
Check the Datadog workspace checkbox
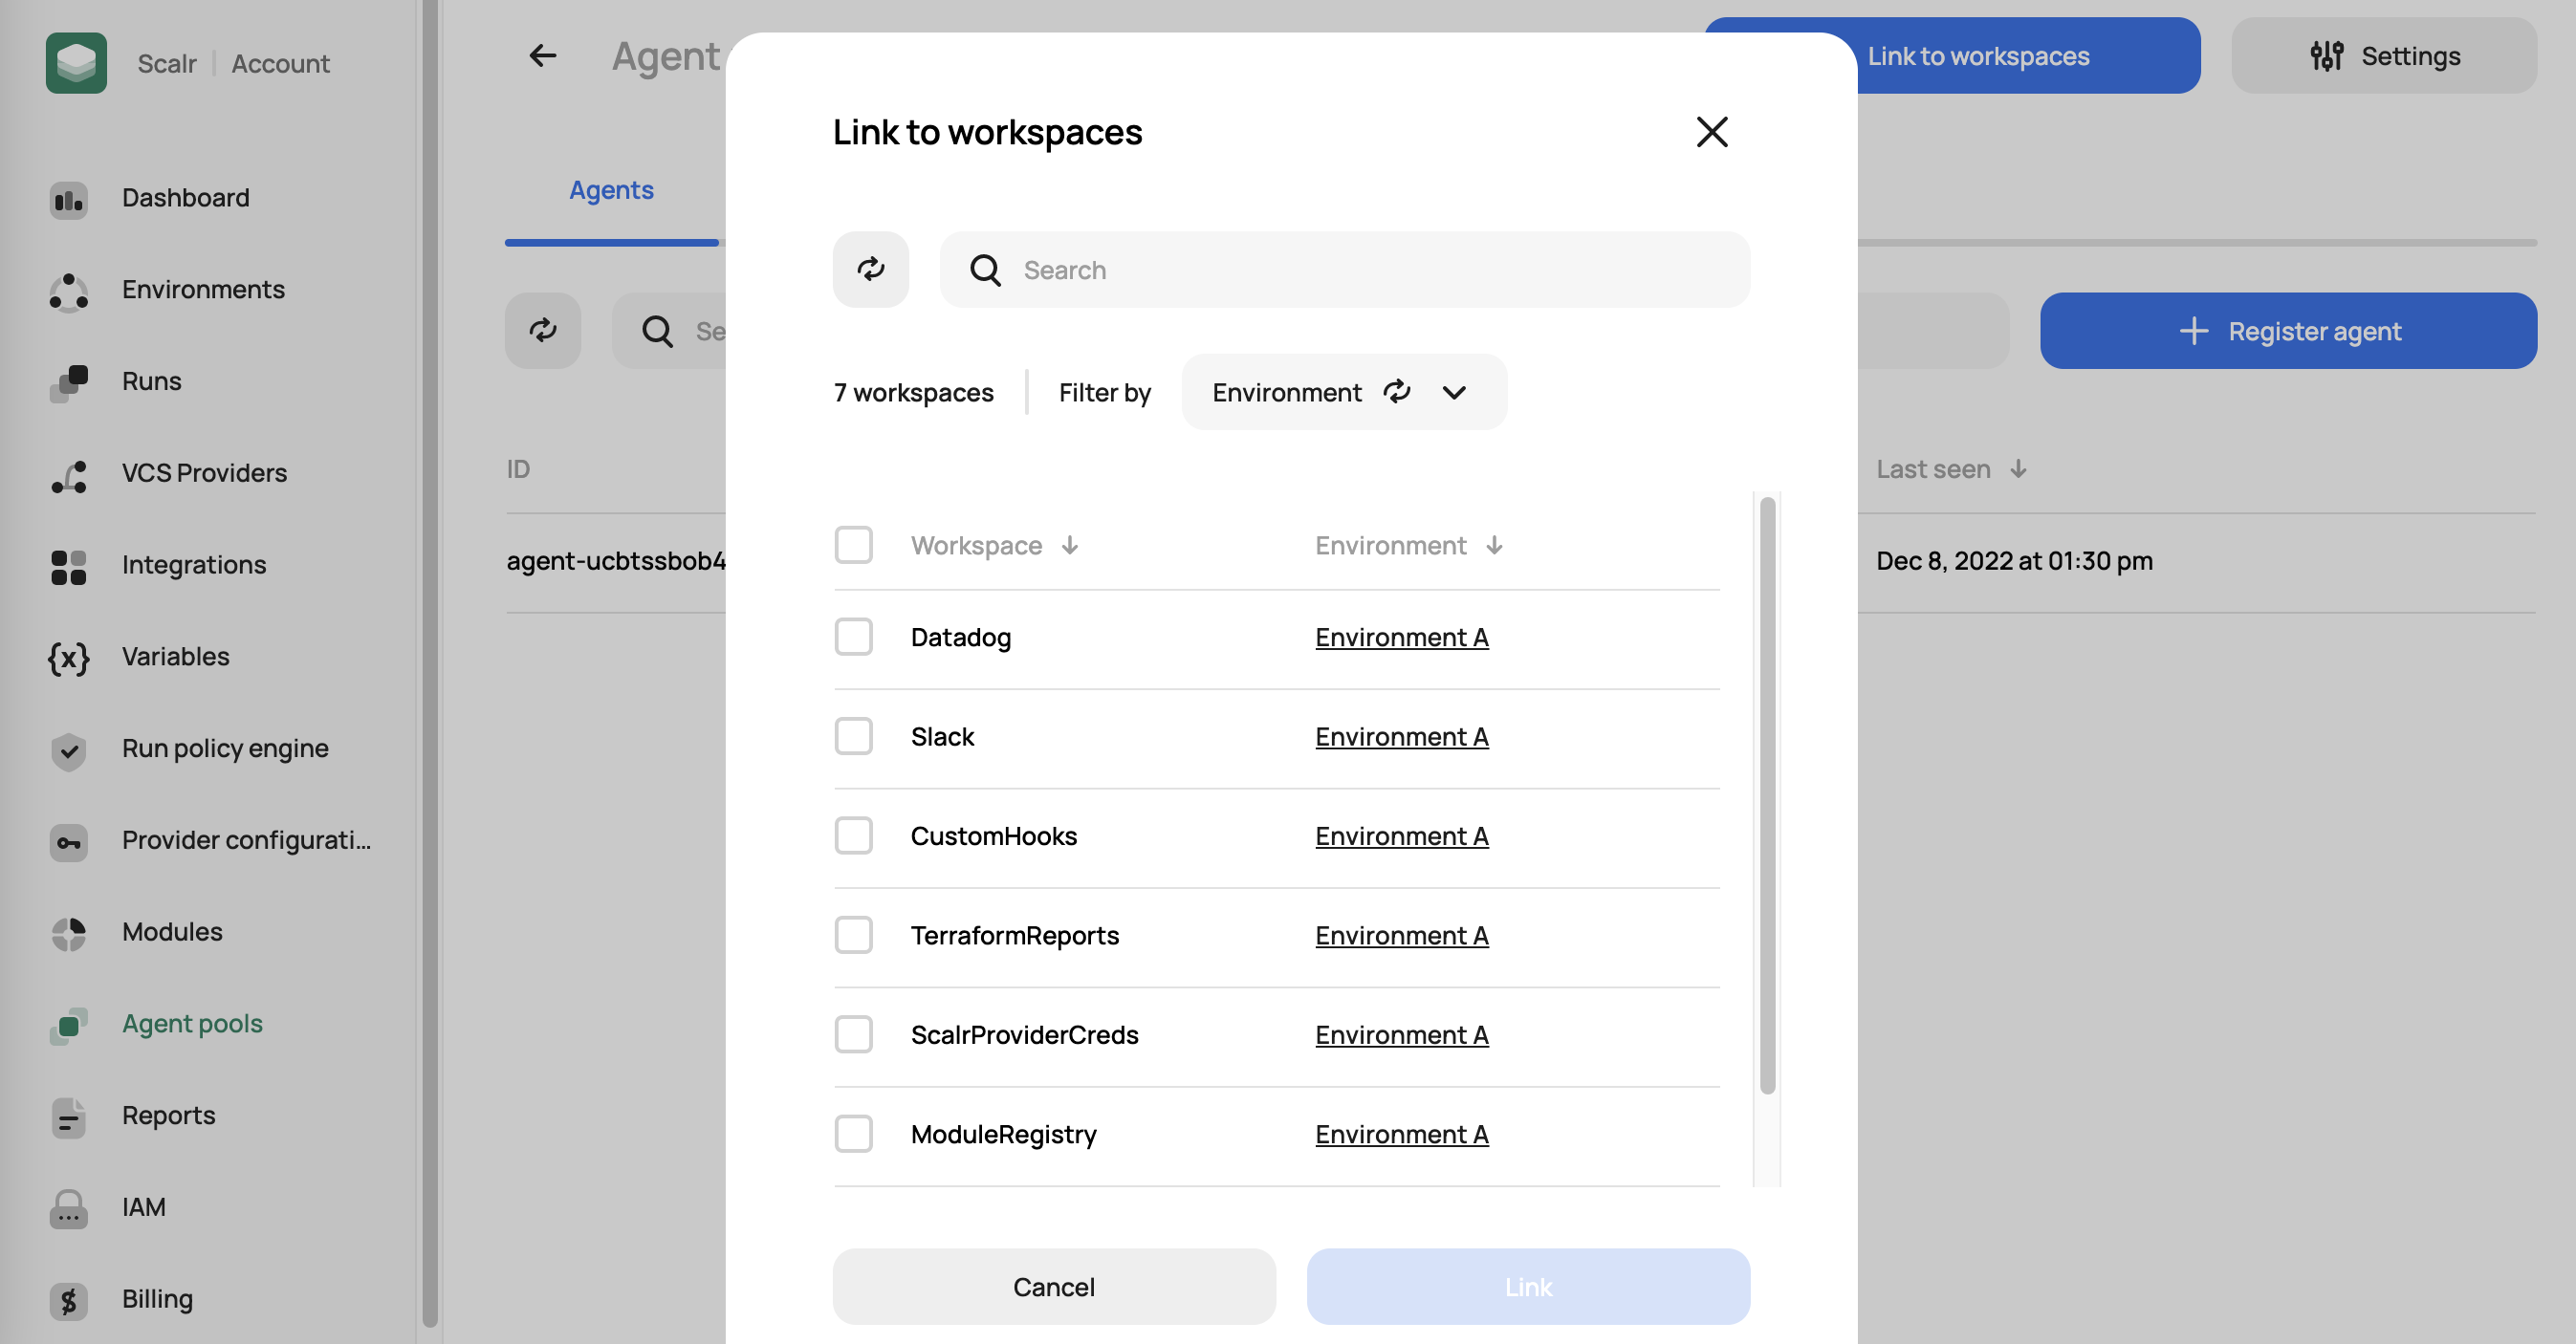pyautogui.click(x=853, y=637)
